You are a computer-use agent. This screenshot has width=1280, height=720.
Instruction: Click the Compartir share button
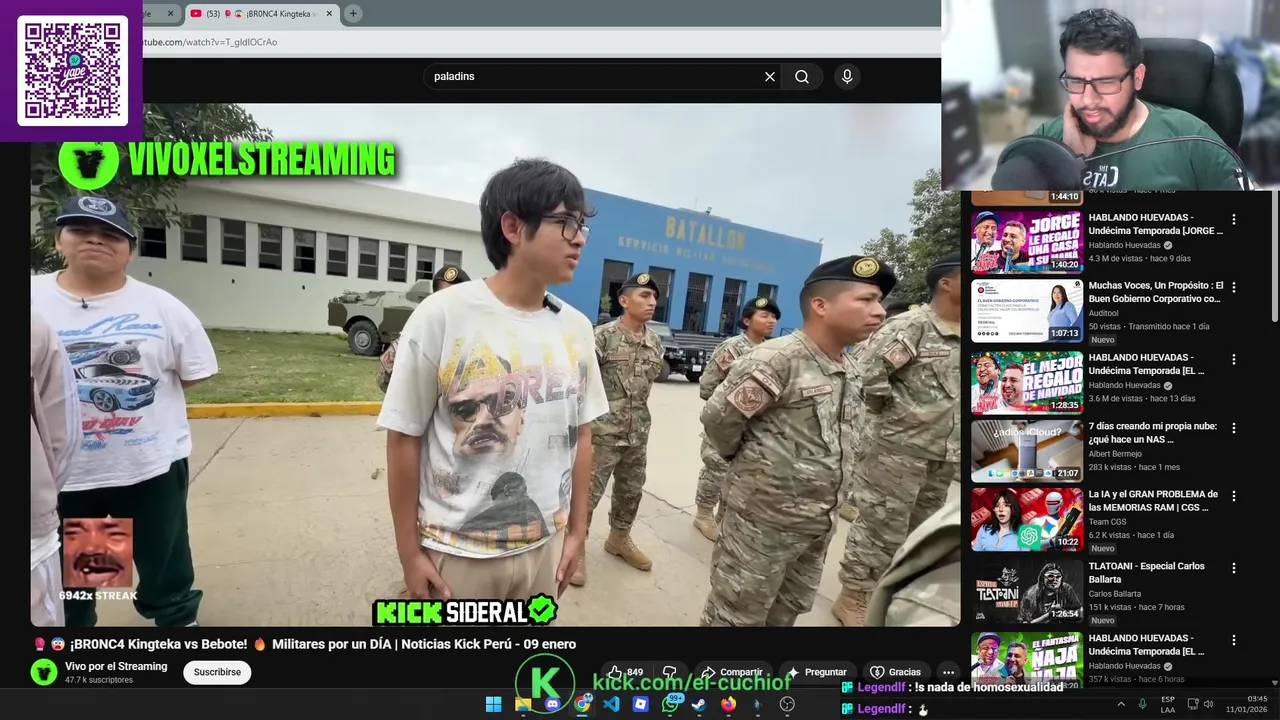tap(731, 672)
